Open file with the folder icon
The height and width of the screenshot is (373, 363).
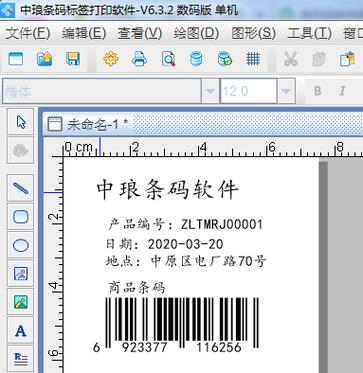coord(44,59)
